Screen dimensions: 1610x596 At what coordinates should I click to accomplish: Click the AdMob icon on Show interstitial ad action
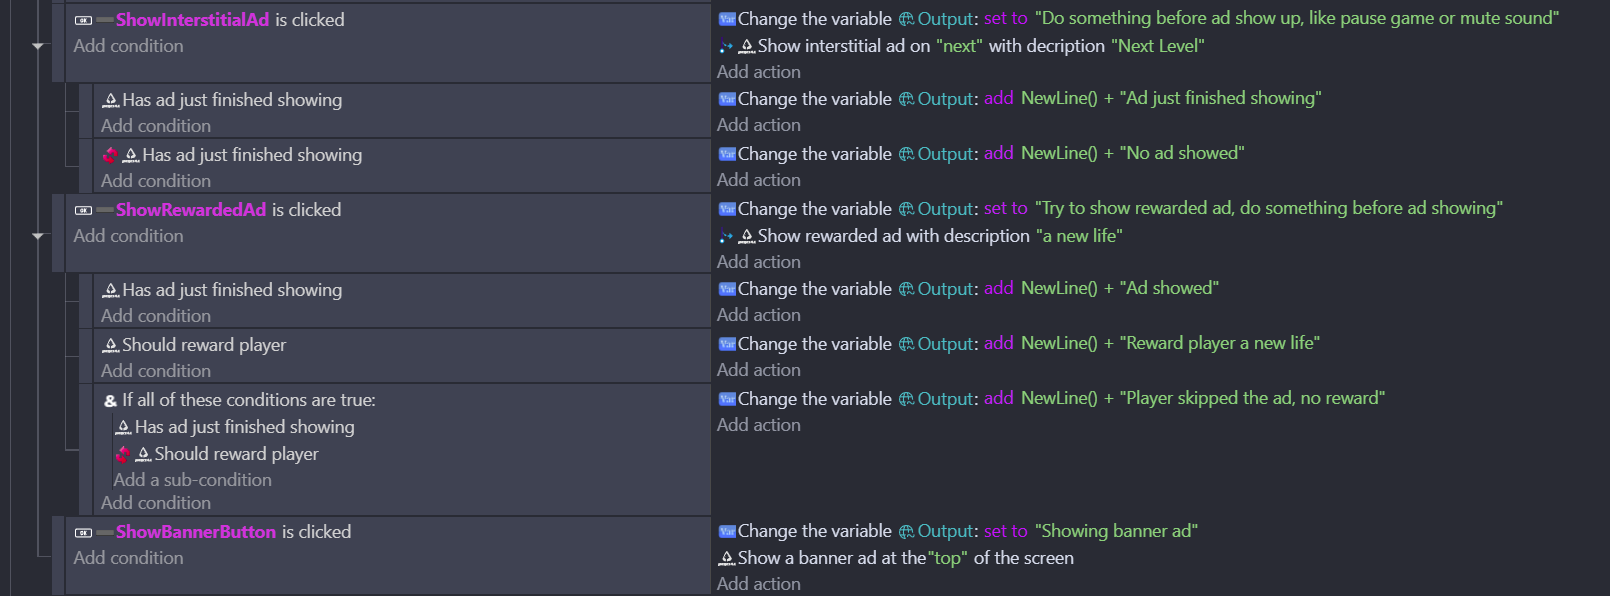click(746, 45)
